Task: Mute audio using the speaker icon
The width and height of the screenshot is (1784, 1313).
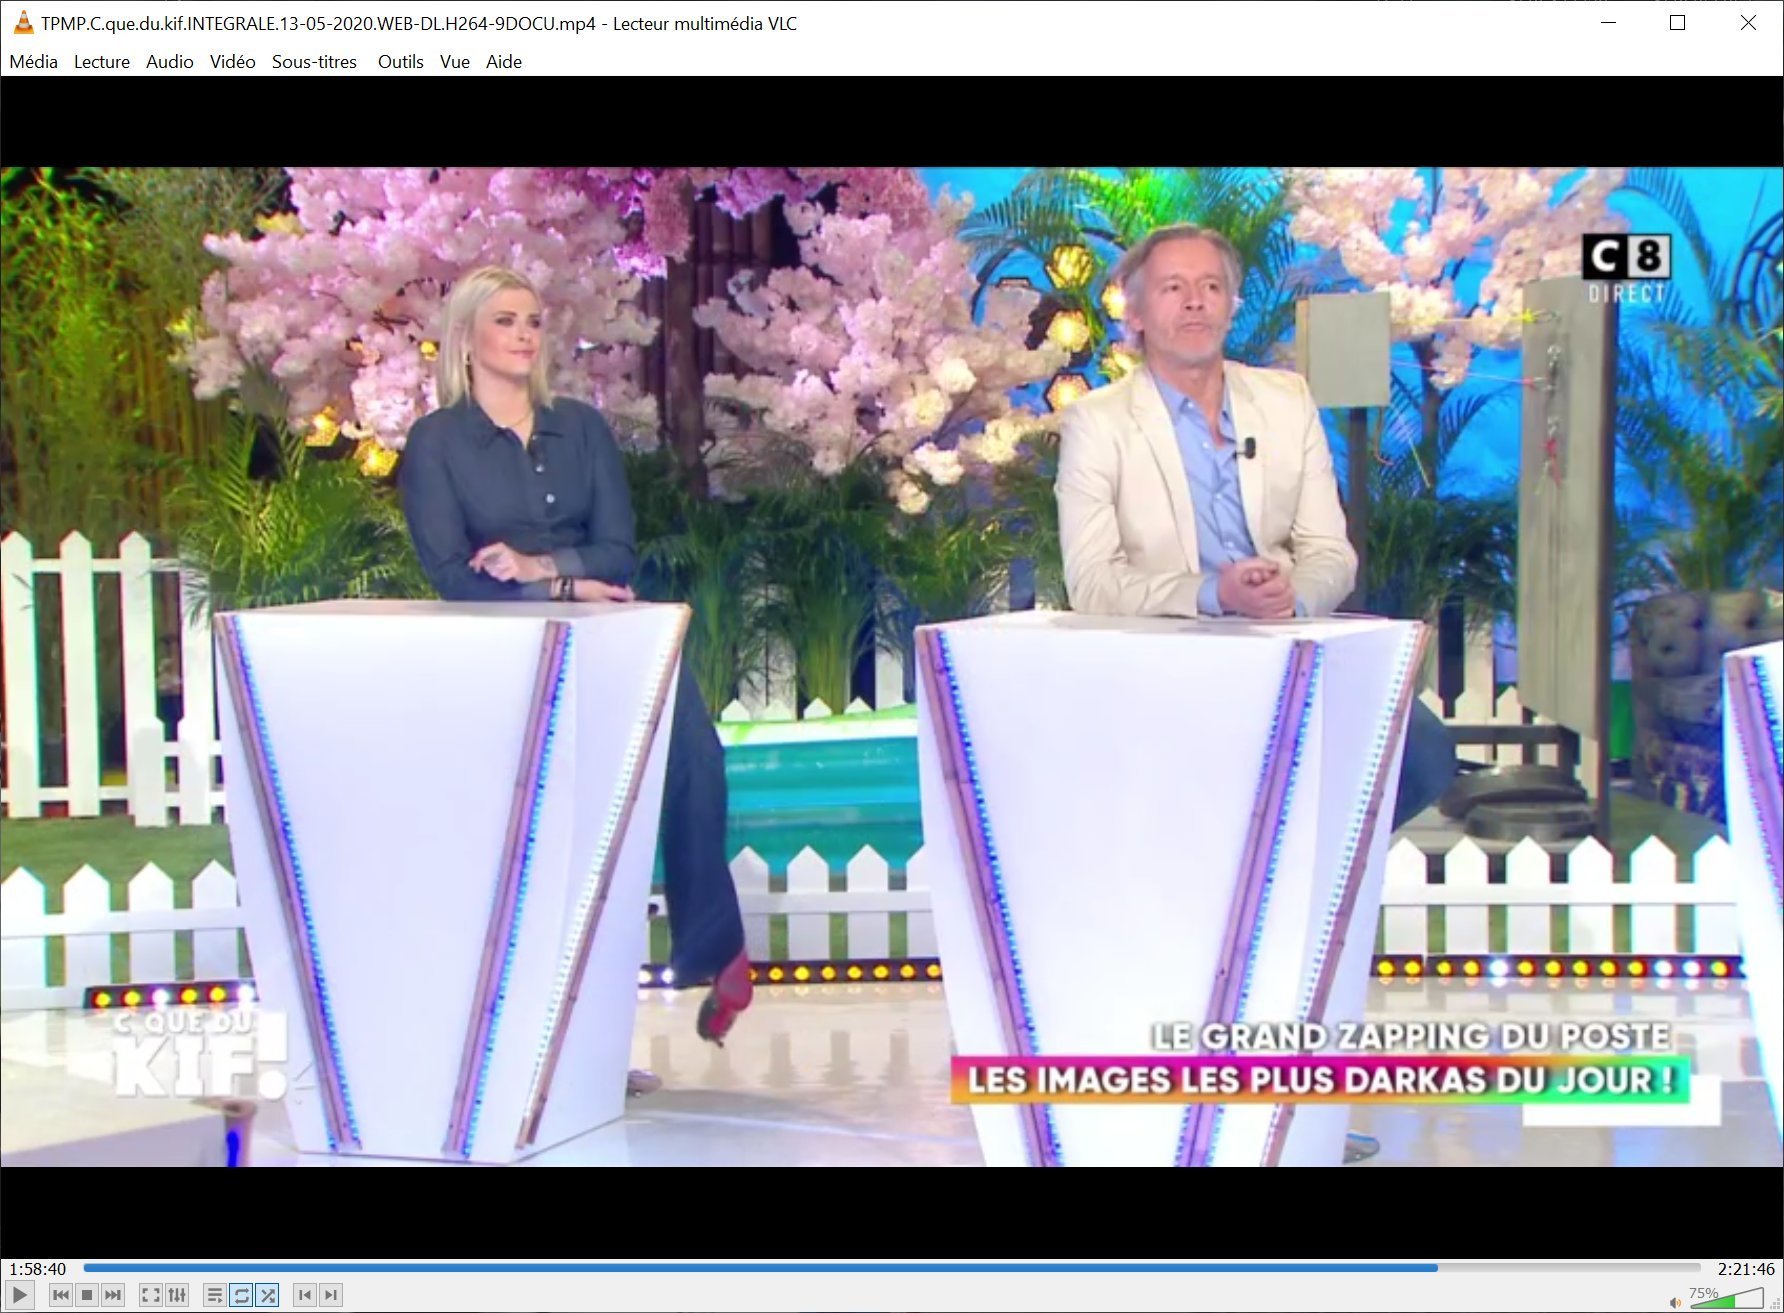Action: (1675, 1302)
